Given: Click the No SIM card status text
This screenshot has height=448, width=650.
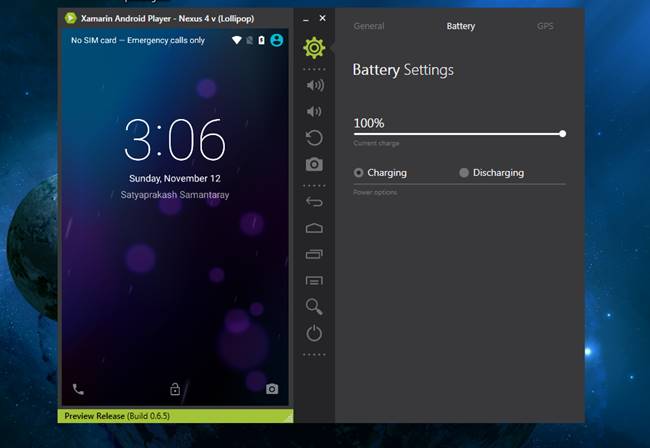Looking at the screenshot, I should click(x=138, y=40).
